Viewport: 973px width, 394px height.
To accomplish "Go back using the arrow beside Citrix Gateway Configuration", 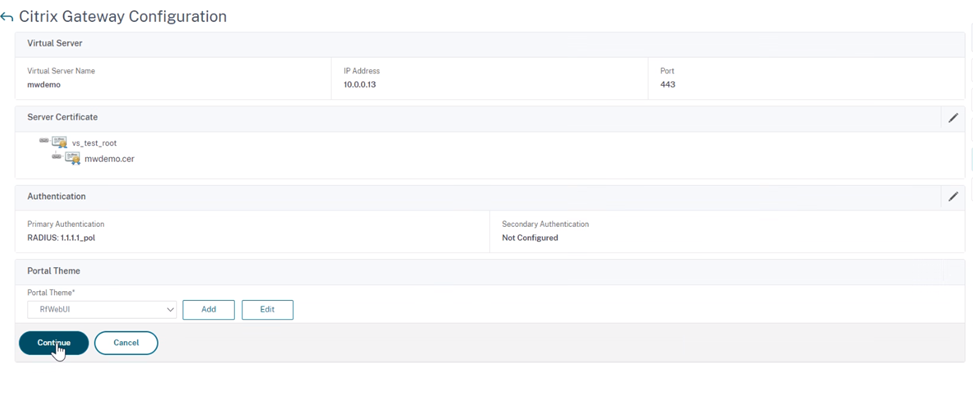I will coord(7,17).
